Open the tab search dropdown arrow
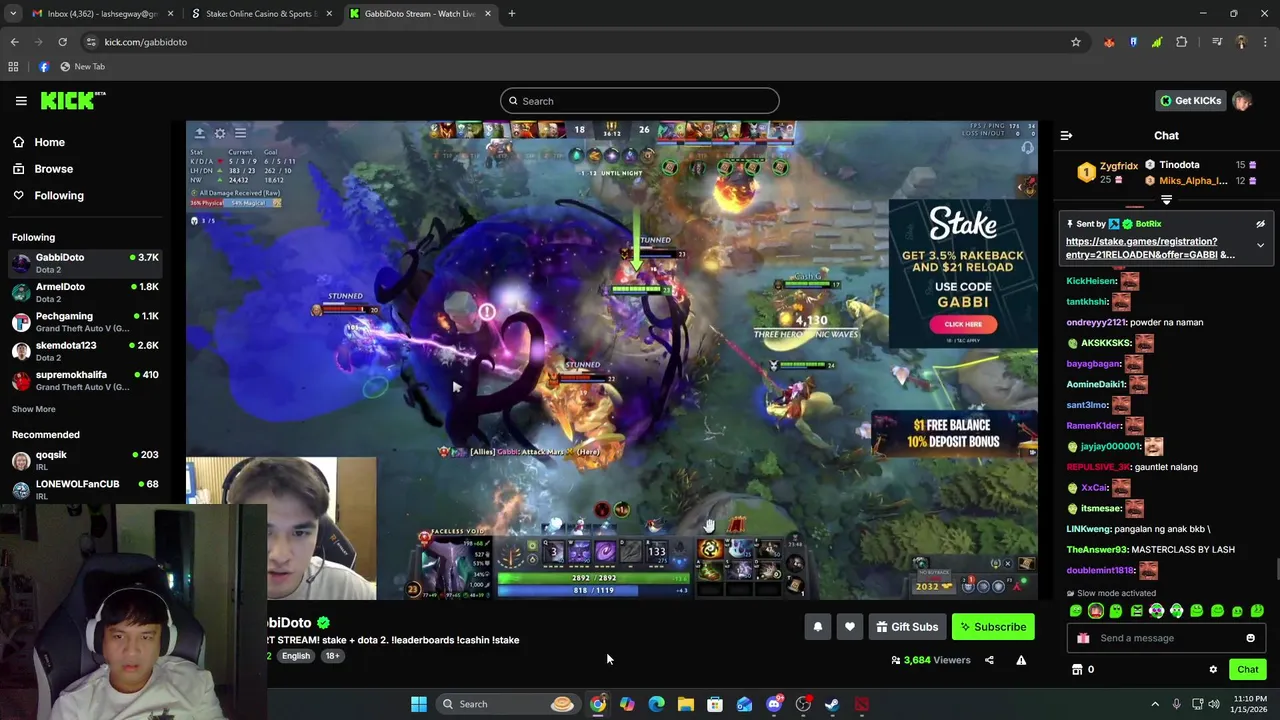The height and width of the screenshot is (720, 1280). (13, 14)
